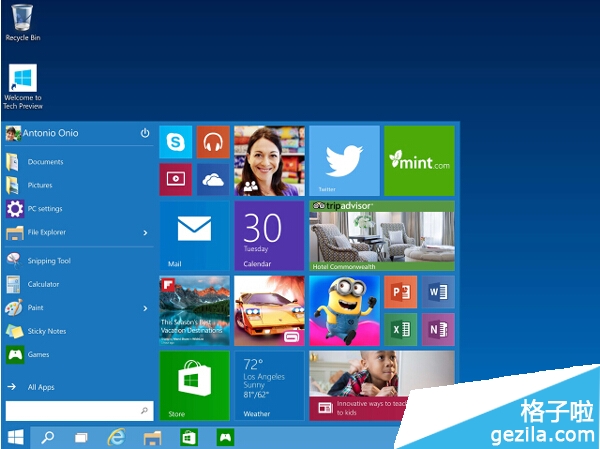Open the news tile about teaching kids
The width and height of the screenshot is (600, 449).
coord(382,386)
